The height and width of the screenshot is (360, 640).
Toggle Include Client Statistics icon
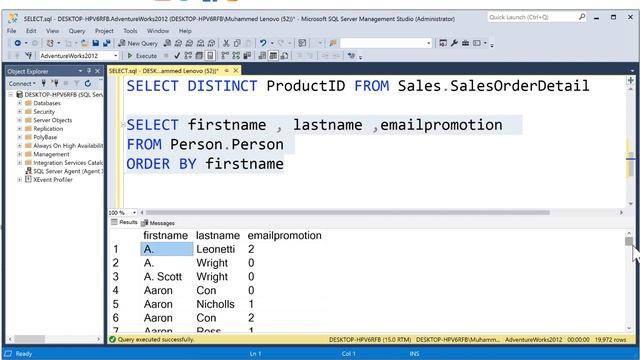coord(247,56)
